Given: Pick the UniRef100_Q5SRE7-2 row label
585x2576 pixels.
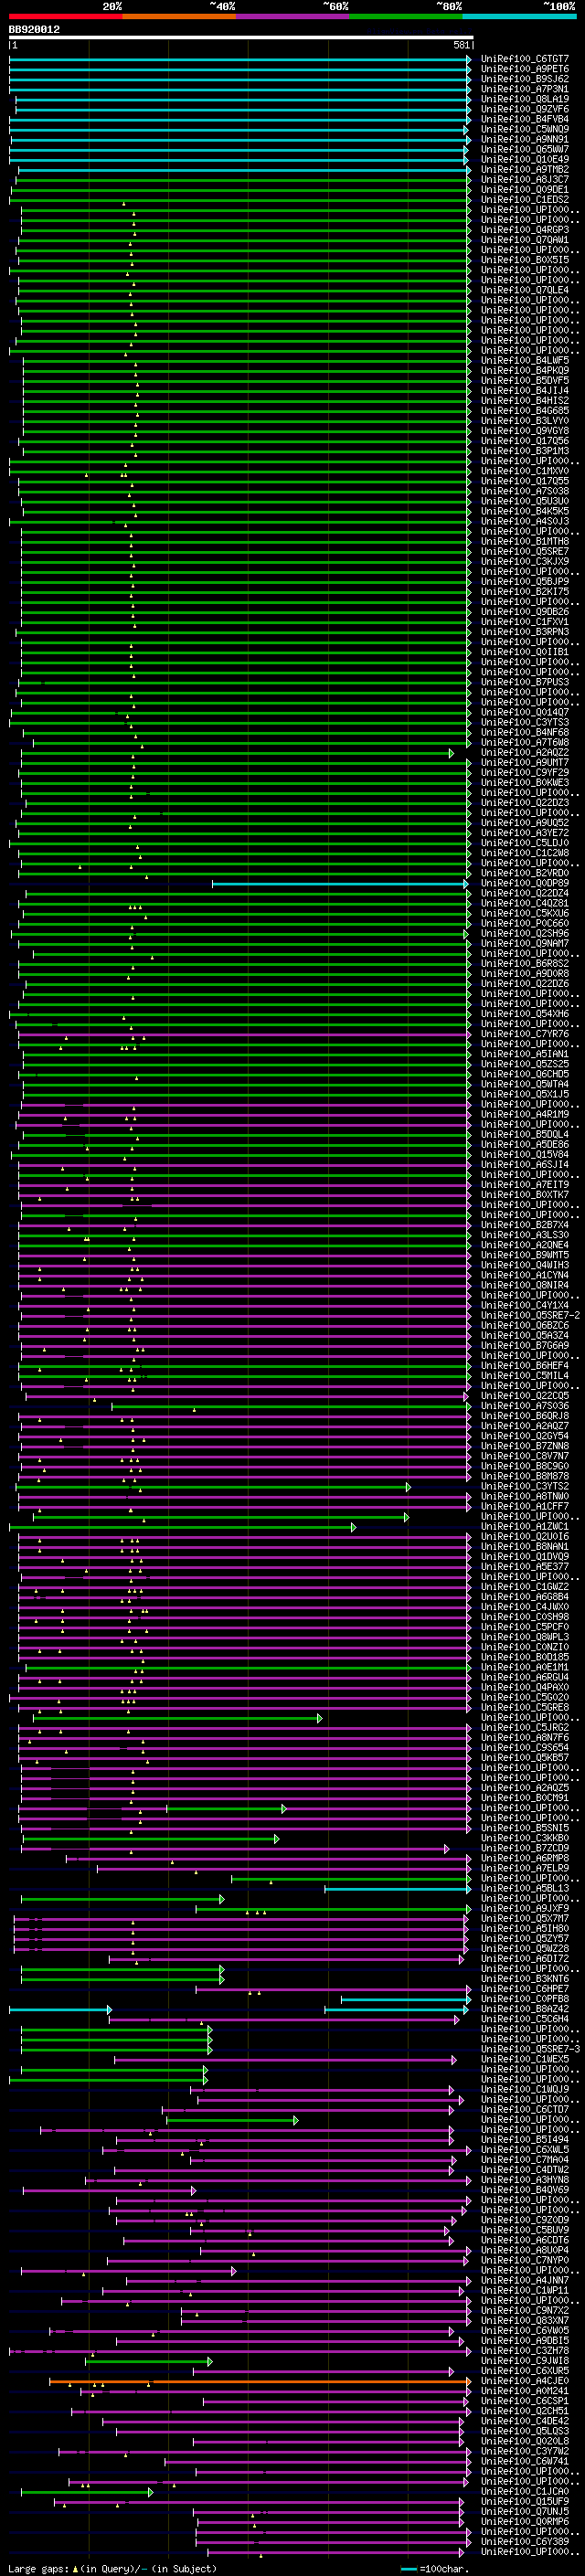Looking at the screenshot, I should tap(530, 1315).
